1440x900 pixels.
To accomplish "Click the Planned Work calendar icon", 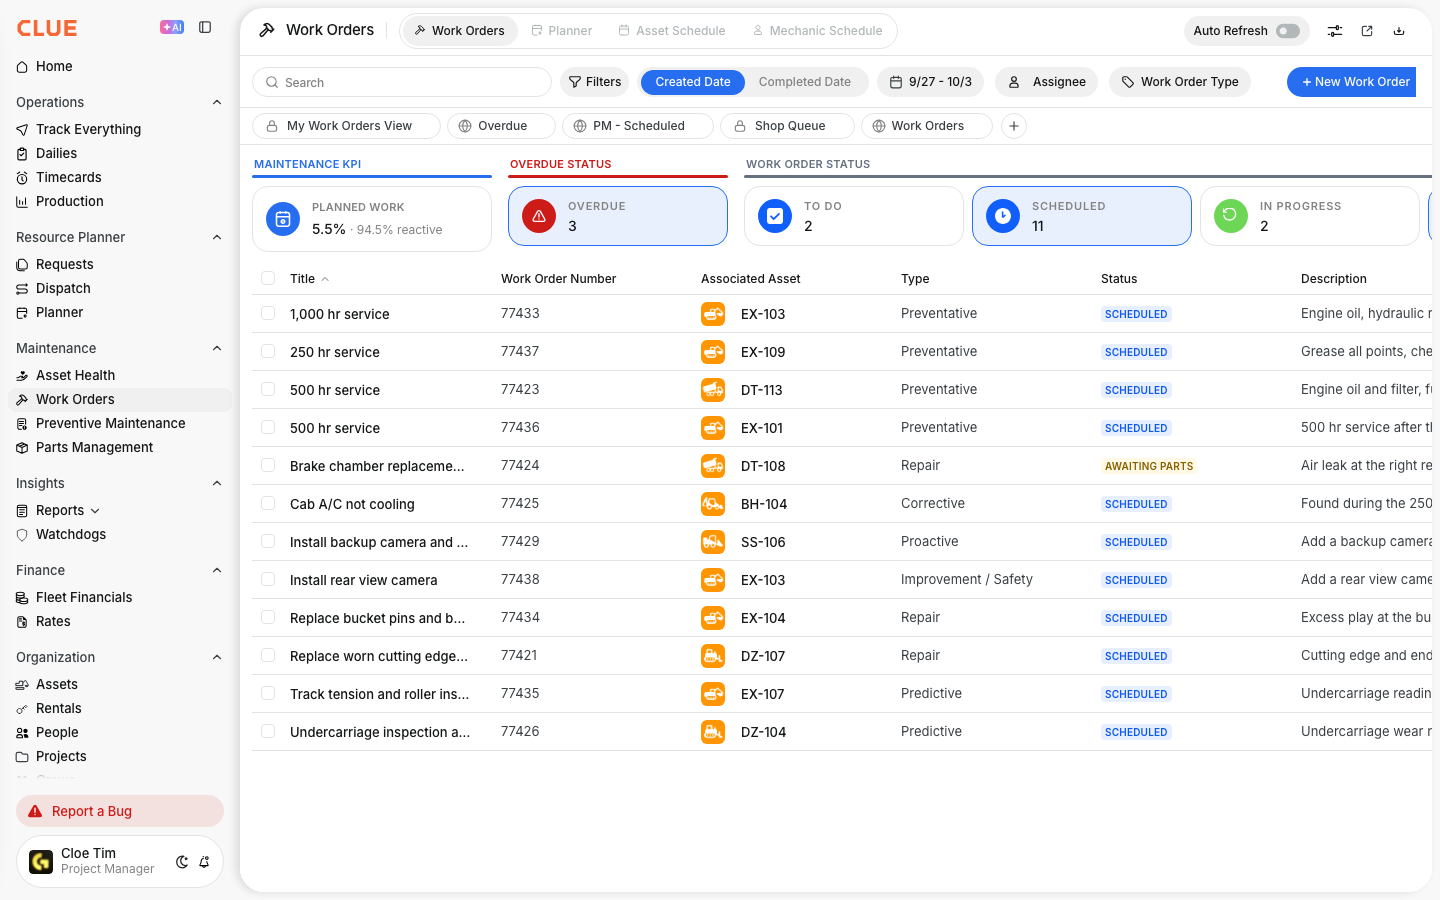I will (283, 219).
